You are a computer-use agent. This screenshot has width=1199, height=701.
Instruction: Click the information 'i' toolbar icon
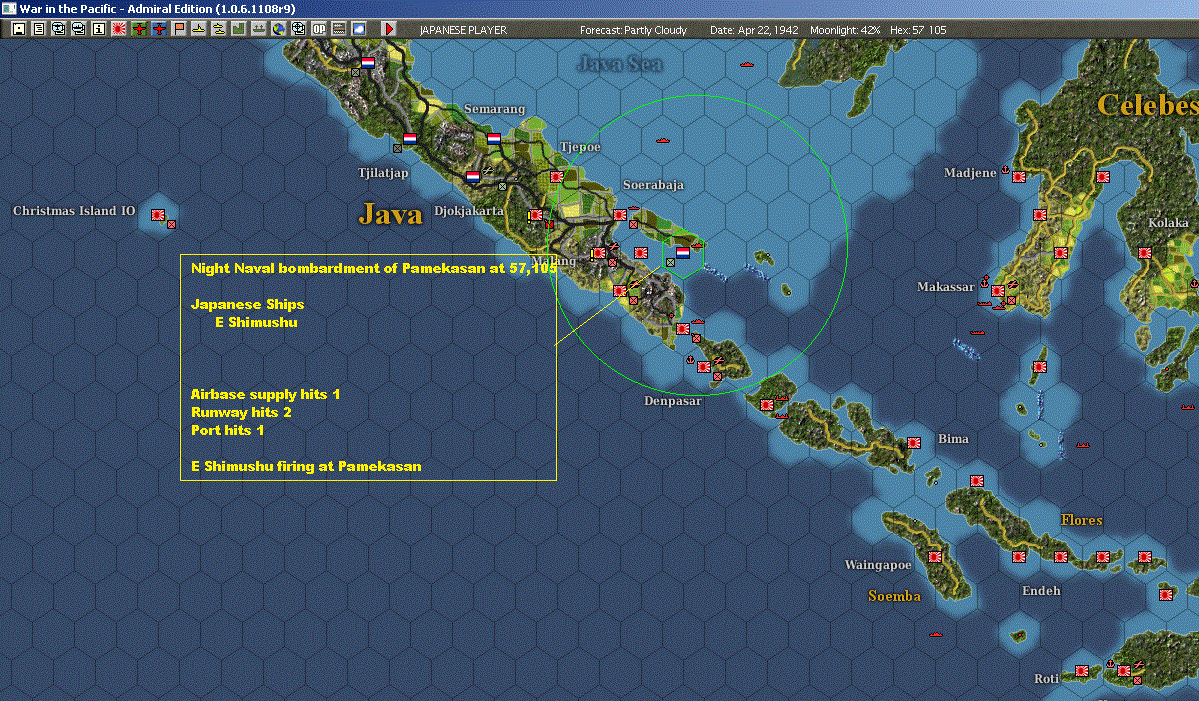[99, 29]
